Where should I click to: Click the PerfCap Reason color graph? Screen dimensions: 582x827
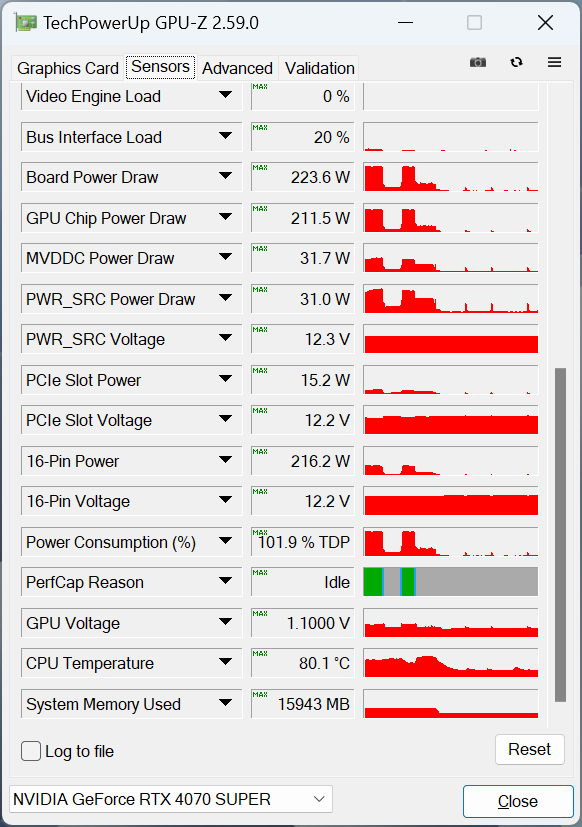[451, 582]
